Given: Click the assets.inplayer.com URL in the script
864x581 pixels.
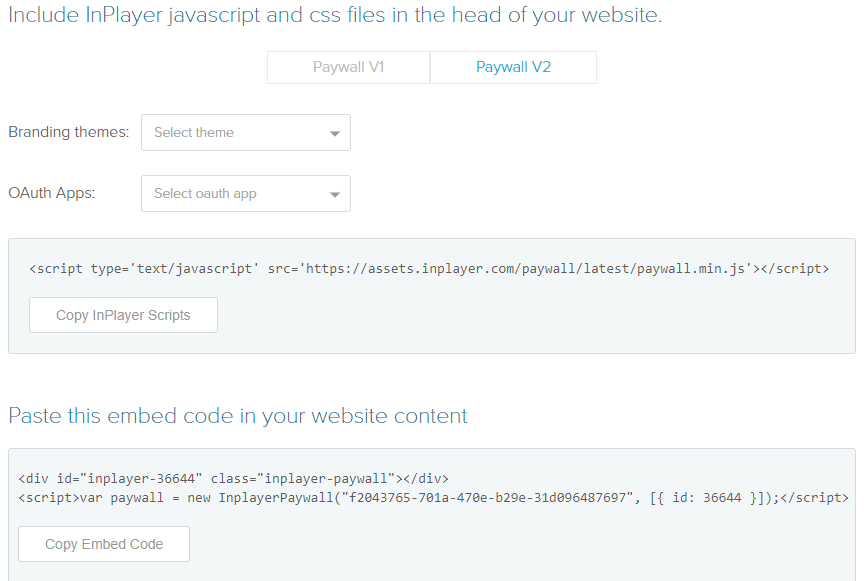Looking at the screenshot, I should 526,268.
